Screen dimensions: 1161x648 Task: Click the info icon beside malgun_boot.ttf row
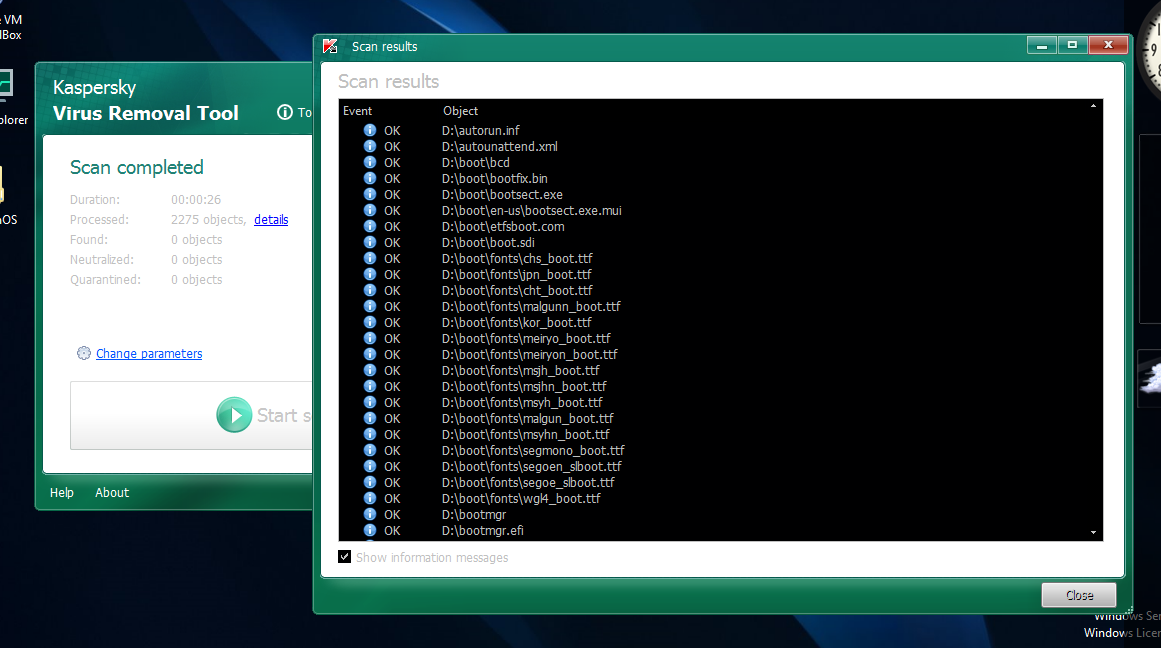[369, 418]
